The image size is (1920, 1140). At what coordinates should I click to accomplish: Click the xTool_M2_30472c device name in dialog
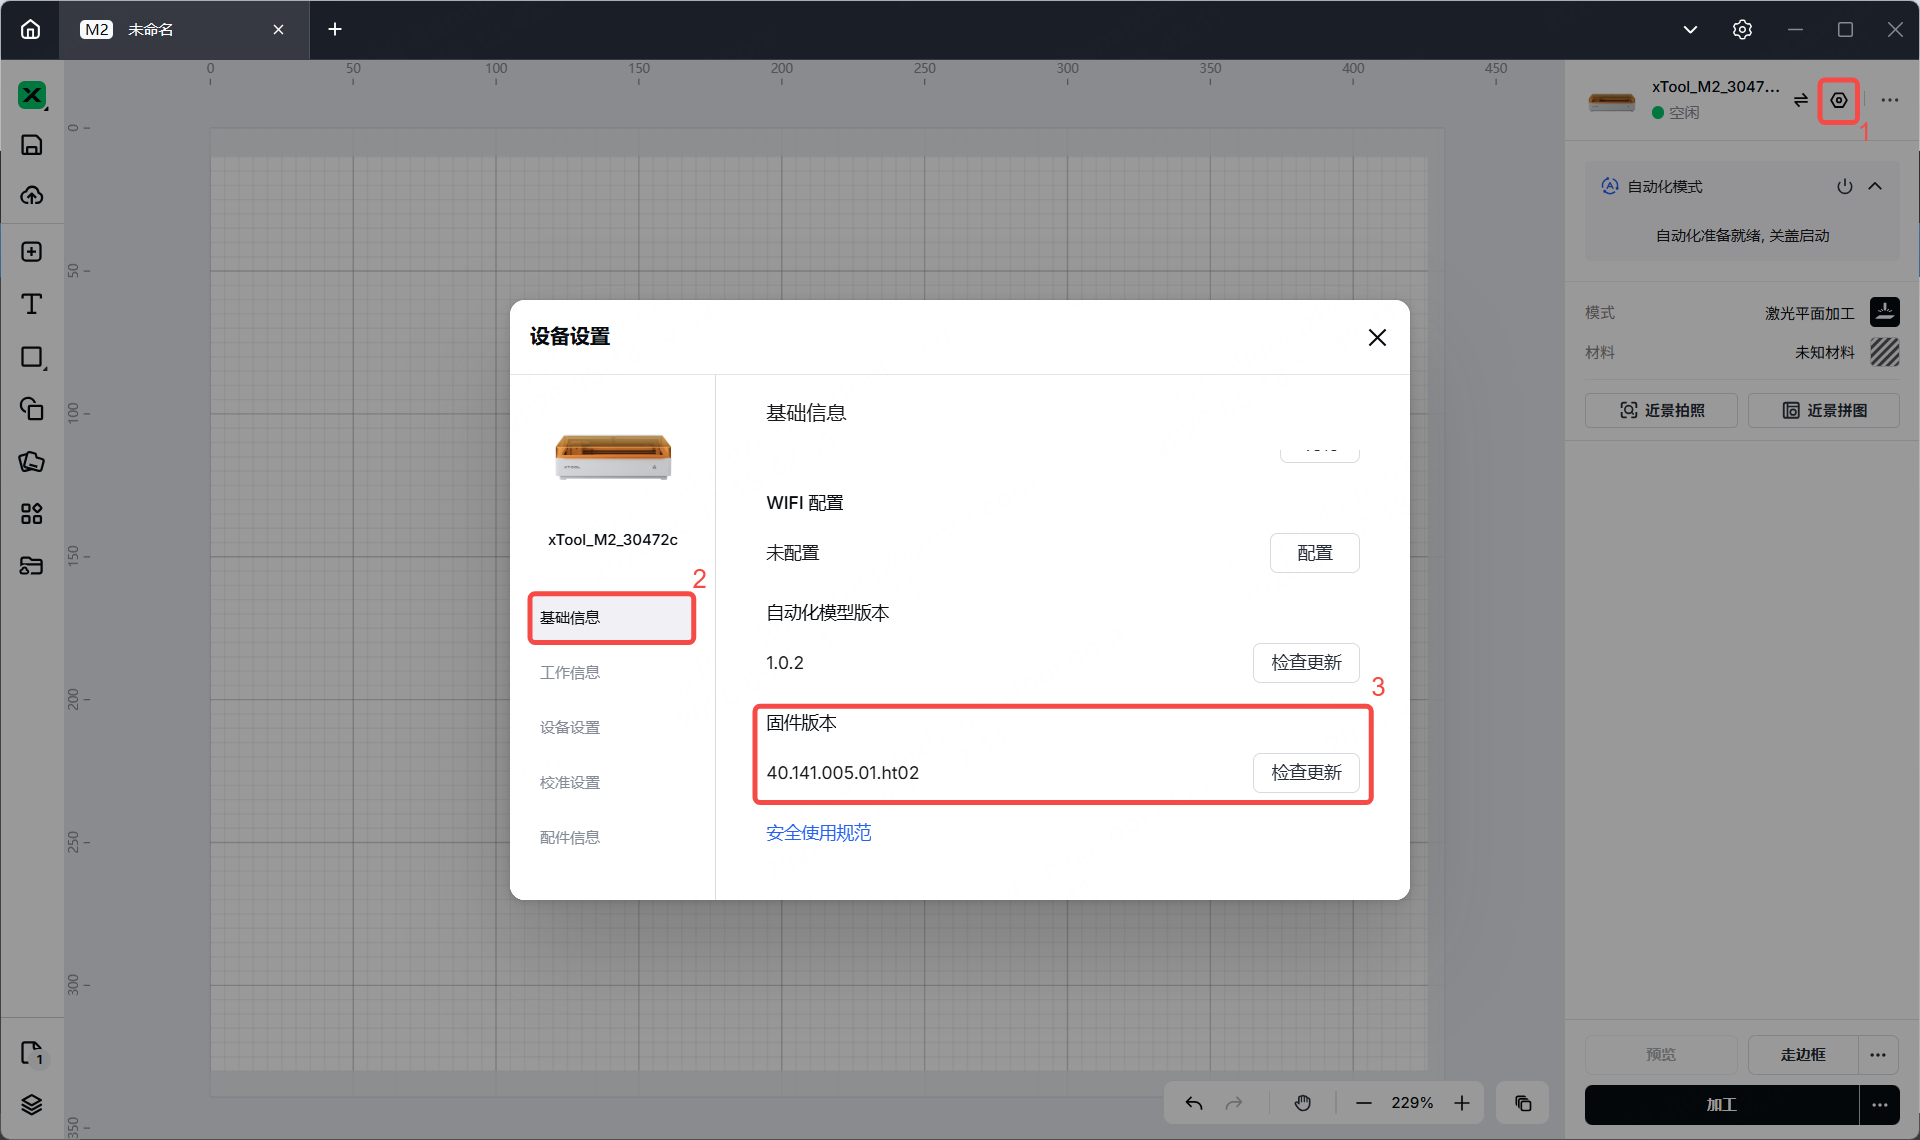[613, 540]
